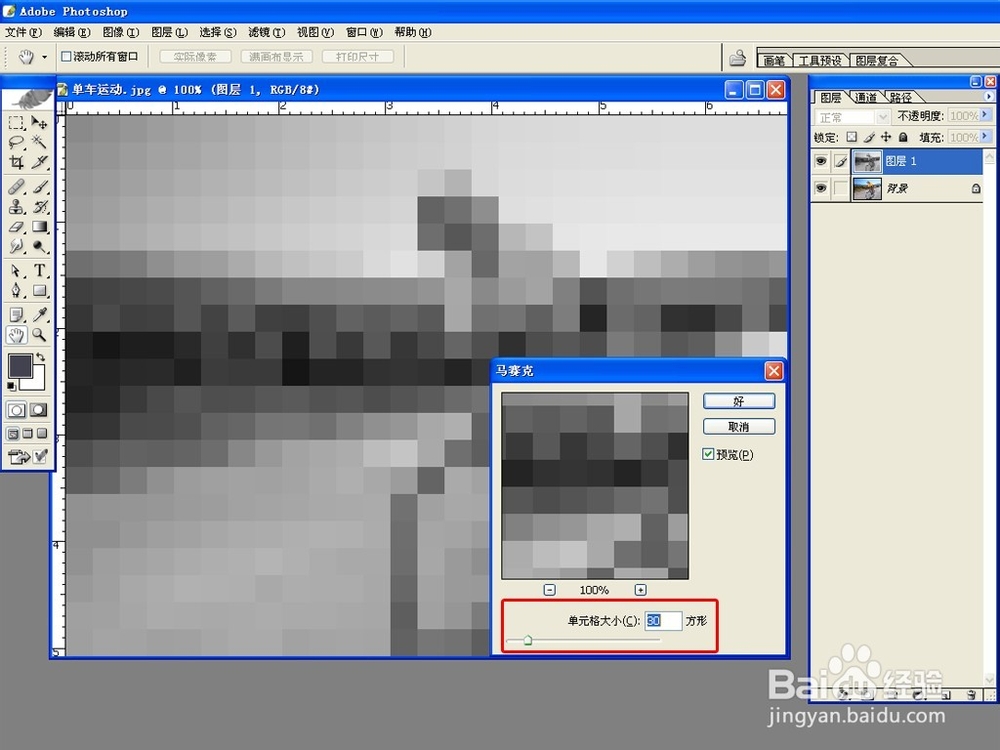The height and width of the screenshot is (750, 1000).
Task: Switch to the 路径 tab
Action: pyautogui.click(x=901, y=98)
